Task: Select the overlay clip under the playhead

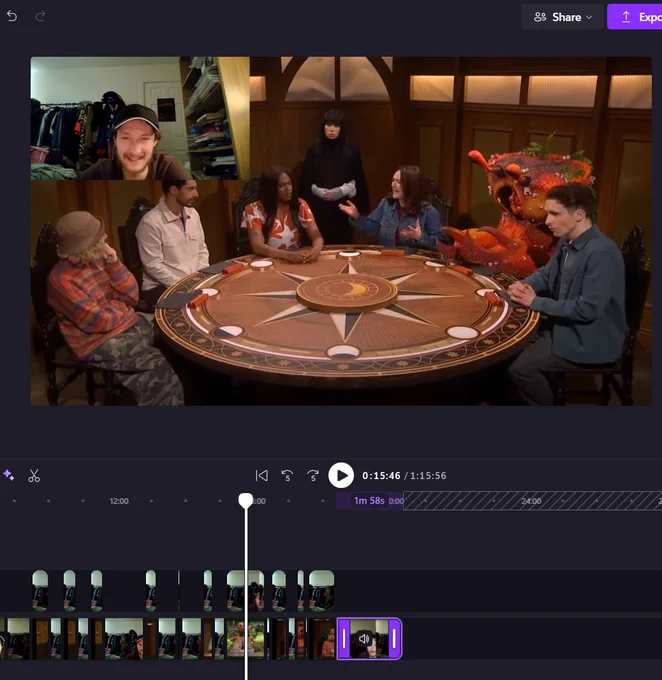Action: pos(246,591)
